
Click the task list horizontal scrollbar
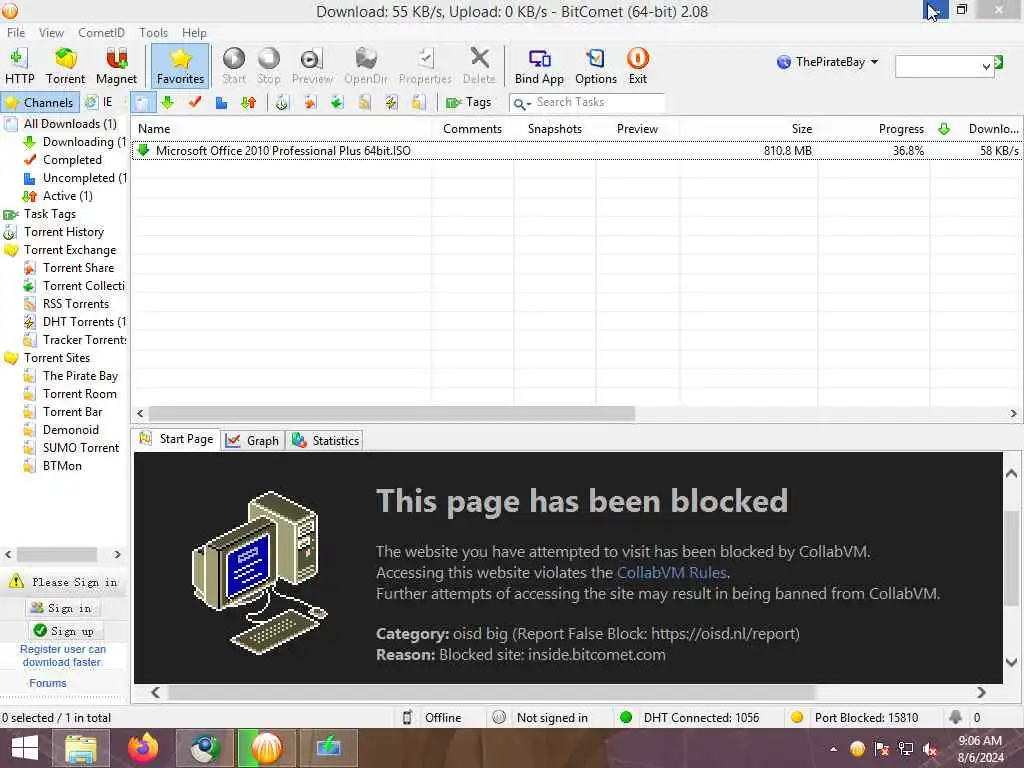392,413
